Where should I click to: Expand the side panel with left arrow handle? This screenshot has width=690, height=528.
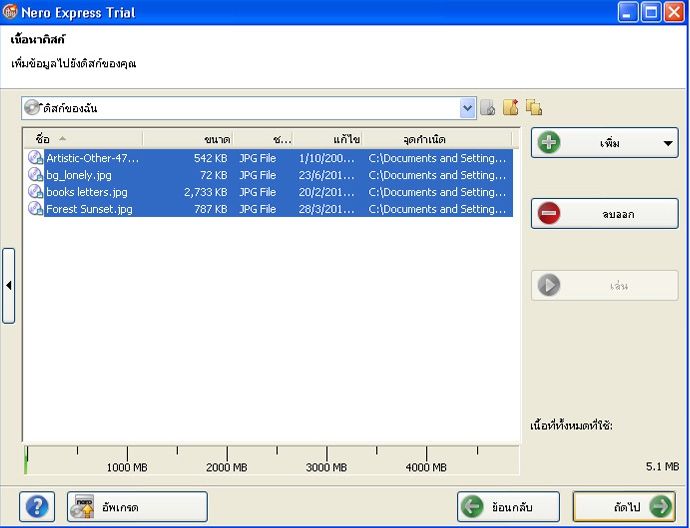click(x=8, y=286)
